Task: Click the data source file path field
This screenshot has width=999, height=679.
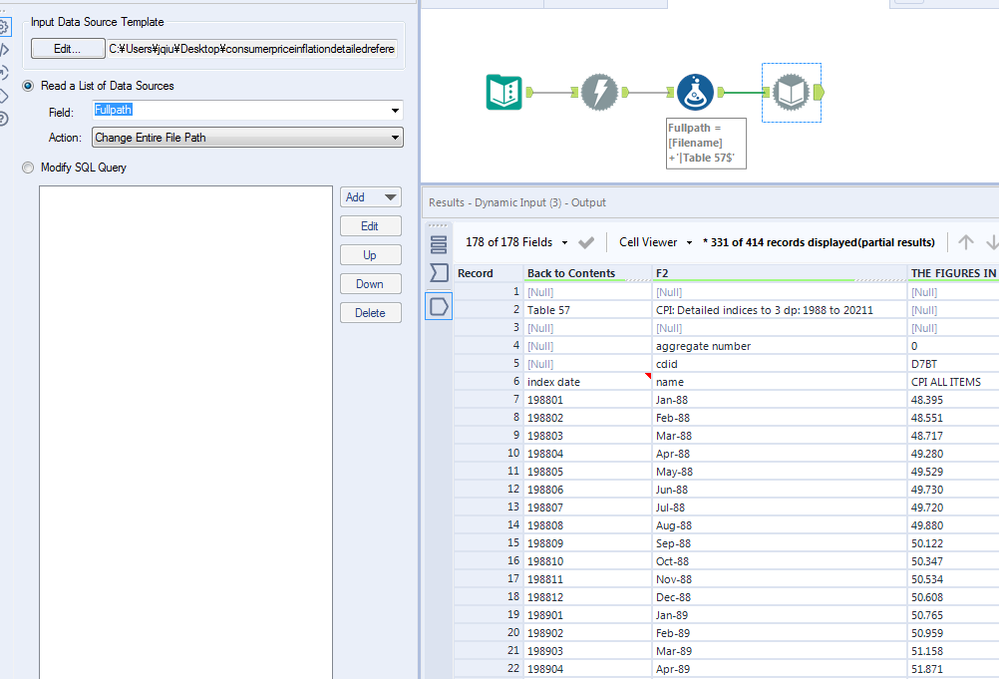Action: pos(252,48)
